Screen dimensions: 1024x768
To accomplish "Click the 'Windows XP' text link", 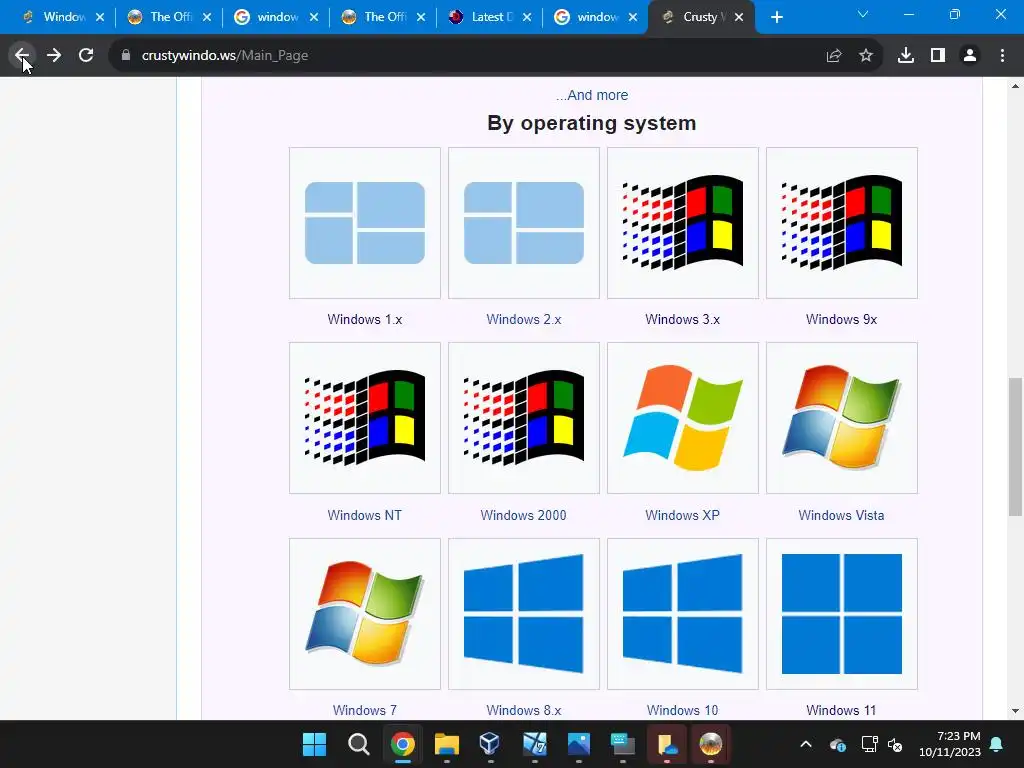I will click(x=682, y=515).
